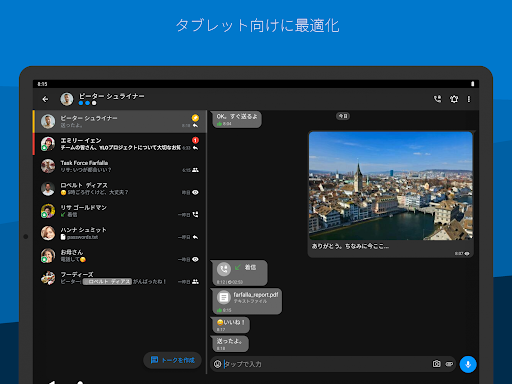Tap the いいね！ message bubble
Viewport: 512px width, 384px height.
(231, 325)
